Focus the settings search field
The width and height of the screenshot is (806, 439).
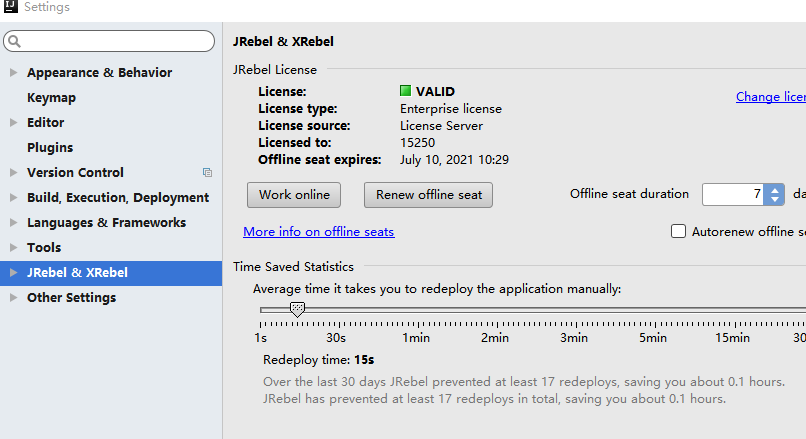(115, 42)
